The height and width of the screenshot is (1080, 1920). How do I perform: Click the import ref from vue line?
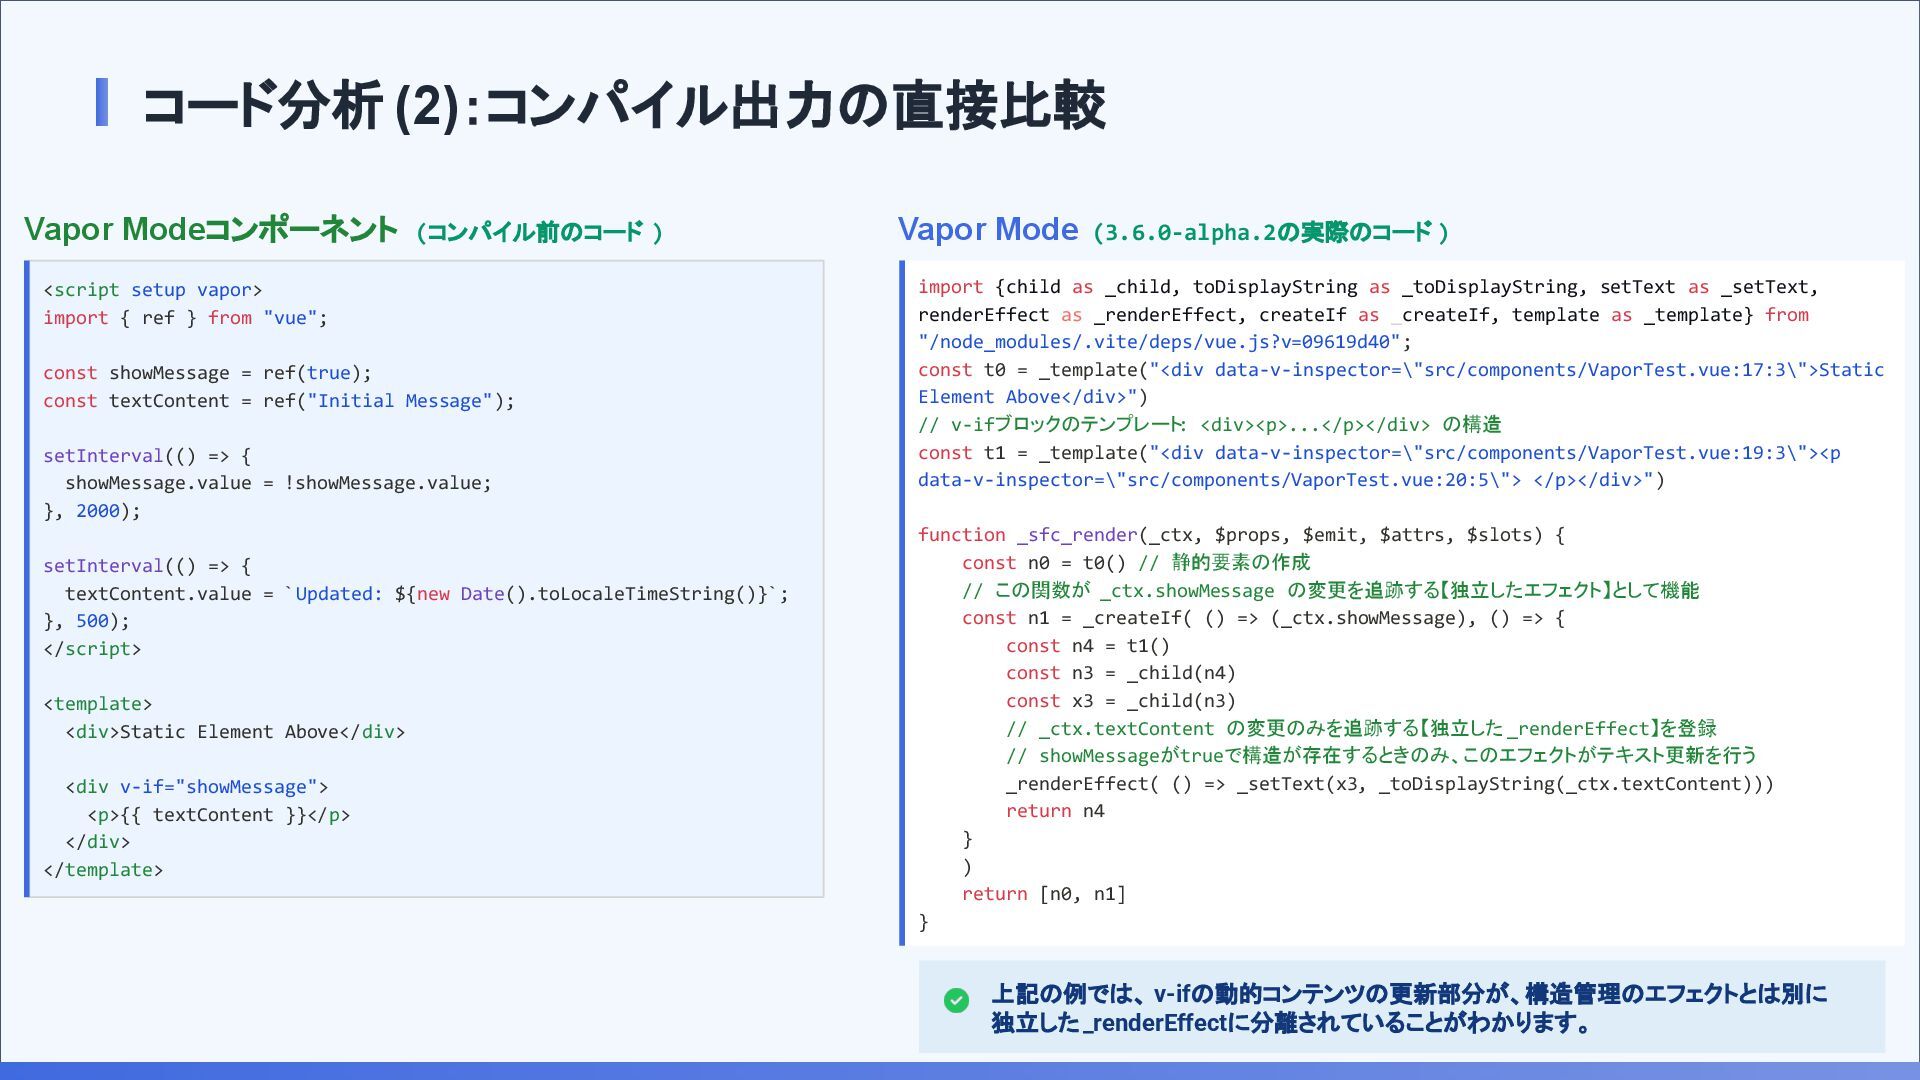click(x=185, y=318)
